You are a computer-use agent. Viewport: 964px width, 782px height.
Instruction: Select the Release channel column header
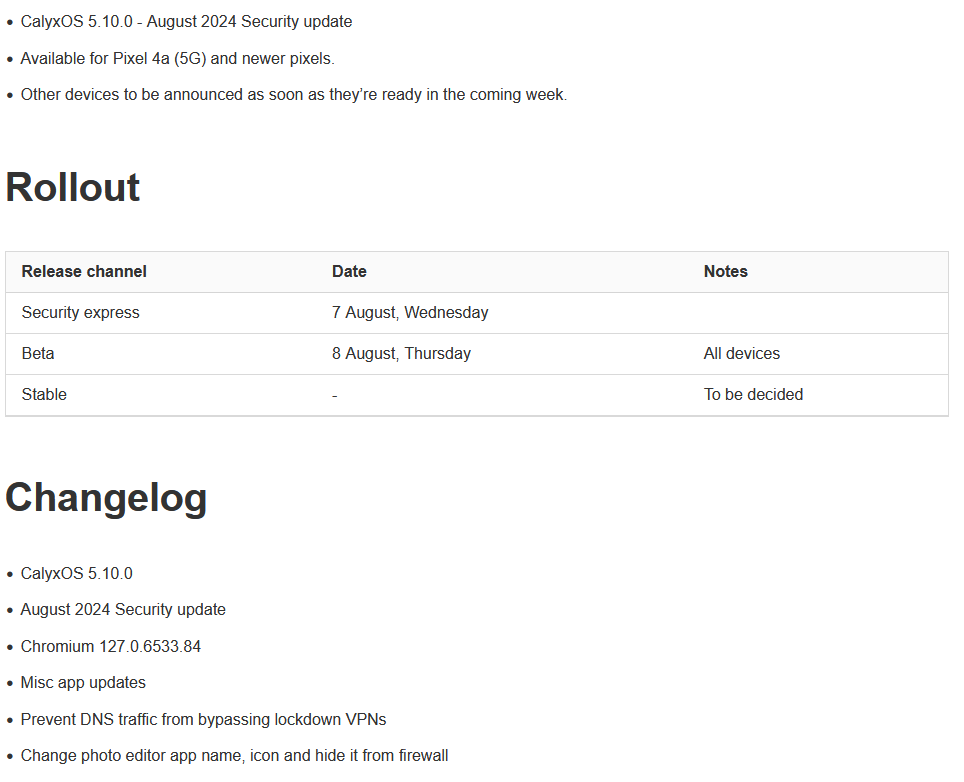click(x=84, y=271)
